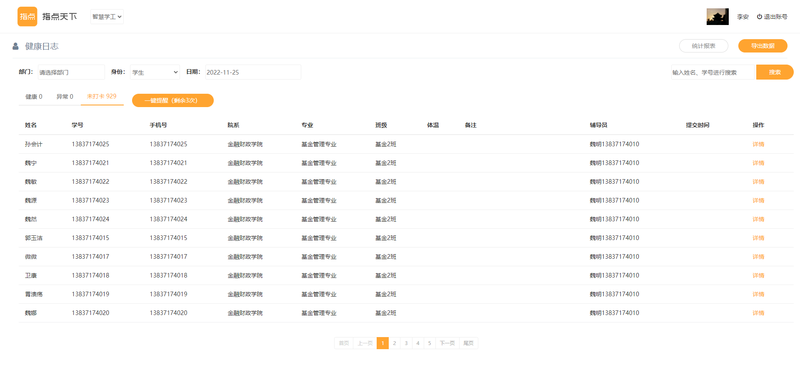The height and width of the screenshot is (390, 800).
Task: Click the 退出账号 logout text
Action: click(776, 17)
